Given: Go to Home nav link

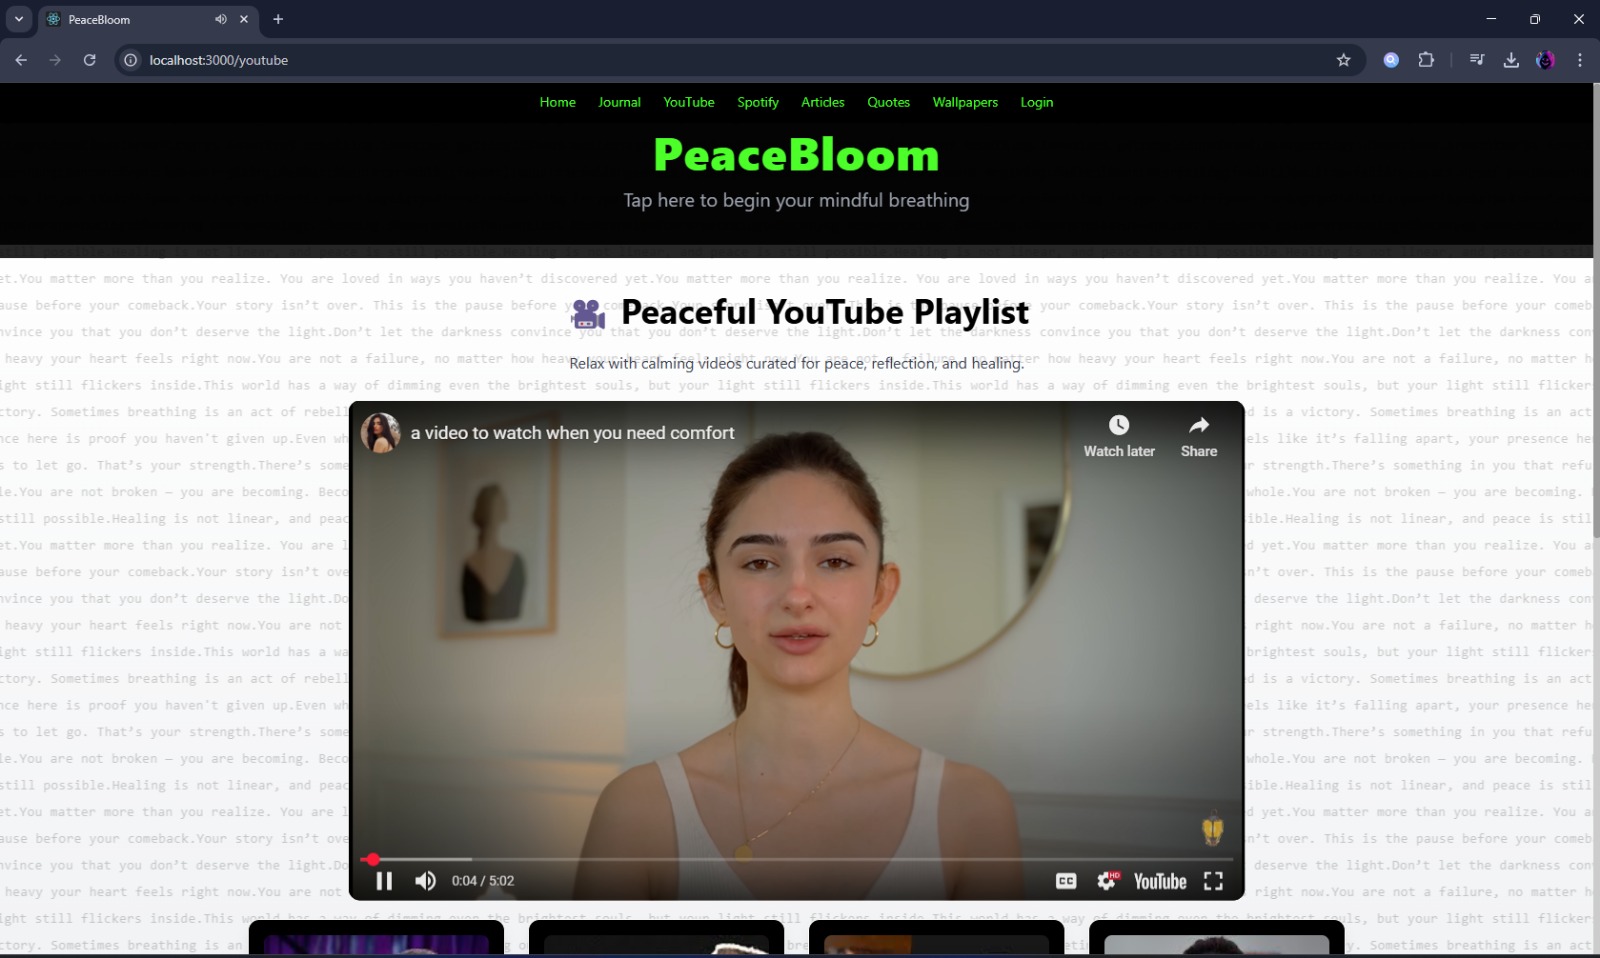Looking at the screenshot, I should pos(557,102).
